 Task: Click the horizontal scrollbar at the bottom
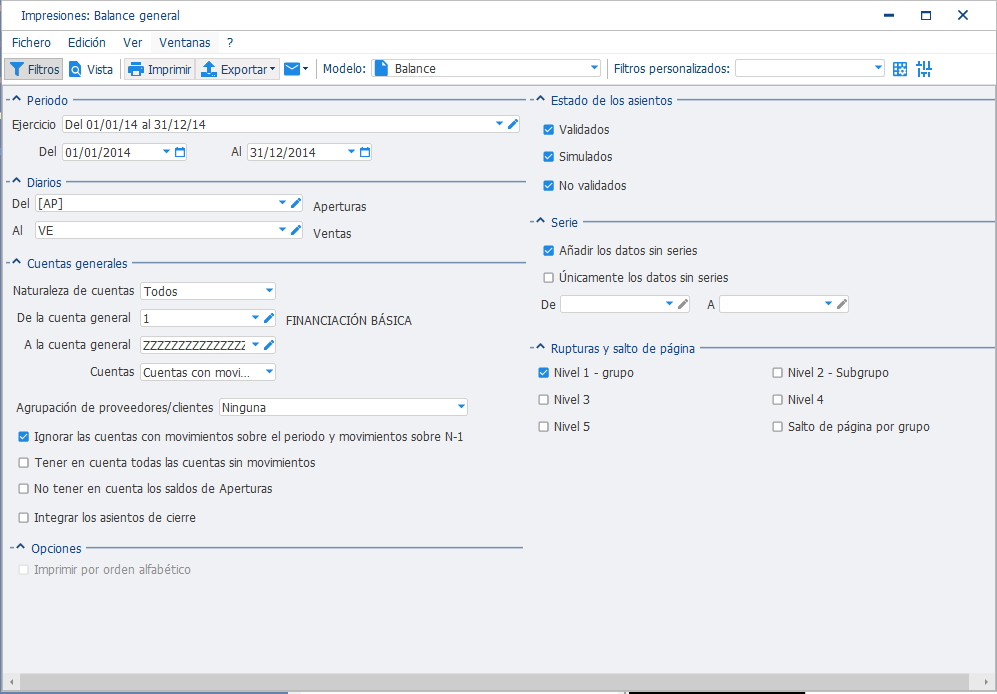click(498, 681)
